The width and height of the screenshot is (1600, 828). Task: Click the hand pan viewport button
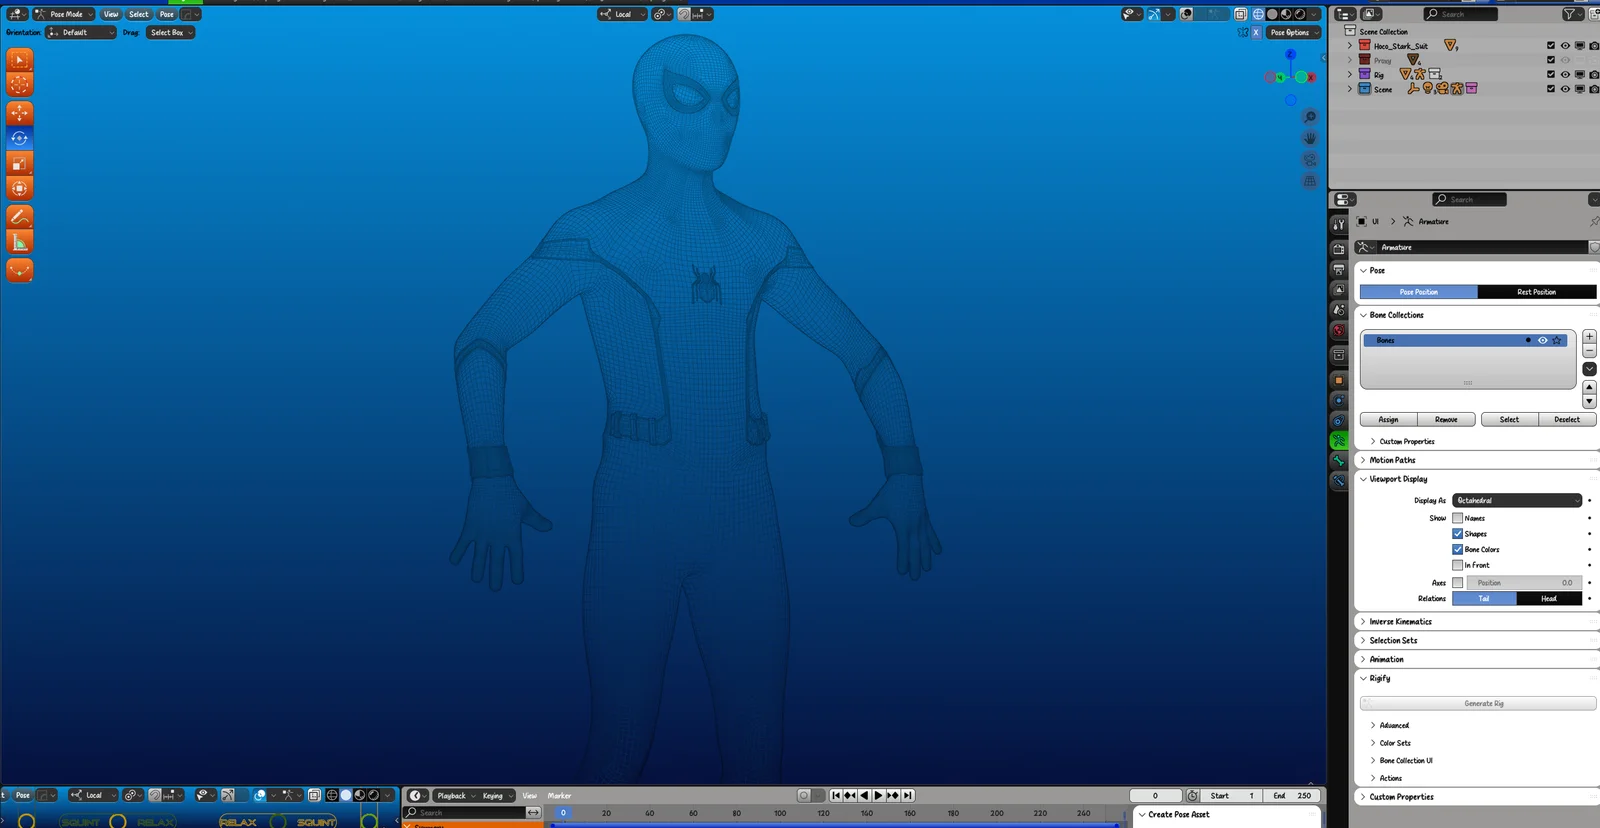coord(1310,138)
